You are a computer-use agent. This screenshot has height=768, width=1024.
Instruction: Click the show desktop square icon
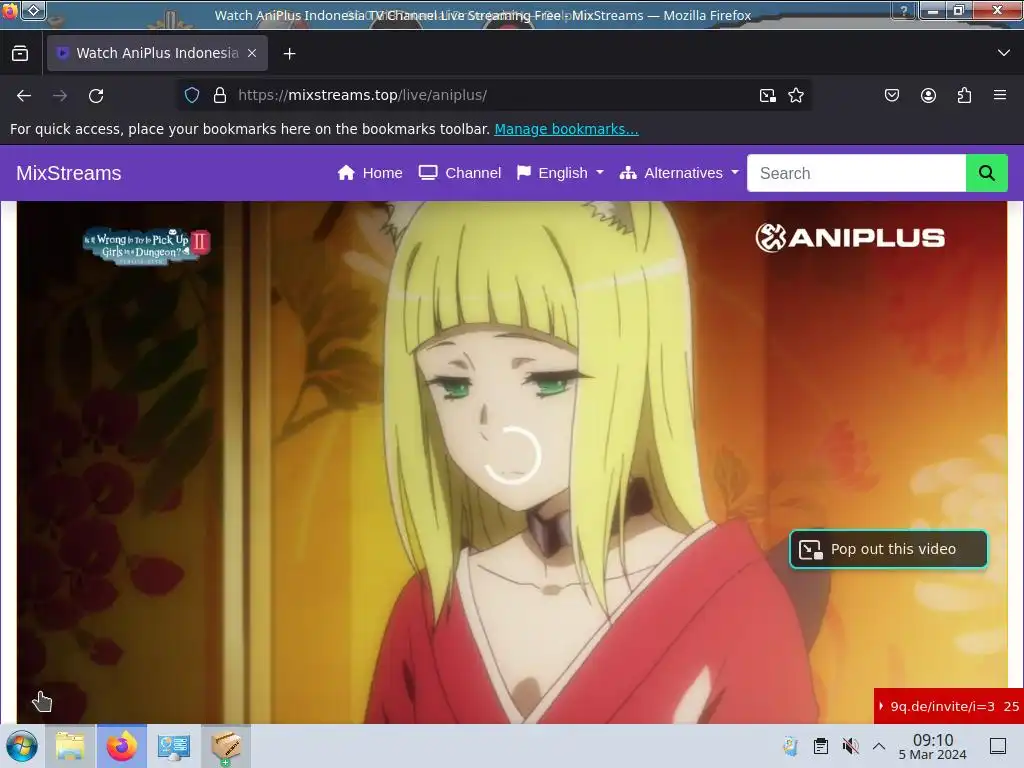click(998, 746)
